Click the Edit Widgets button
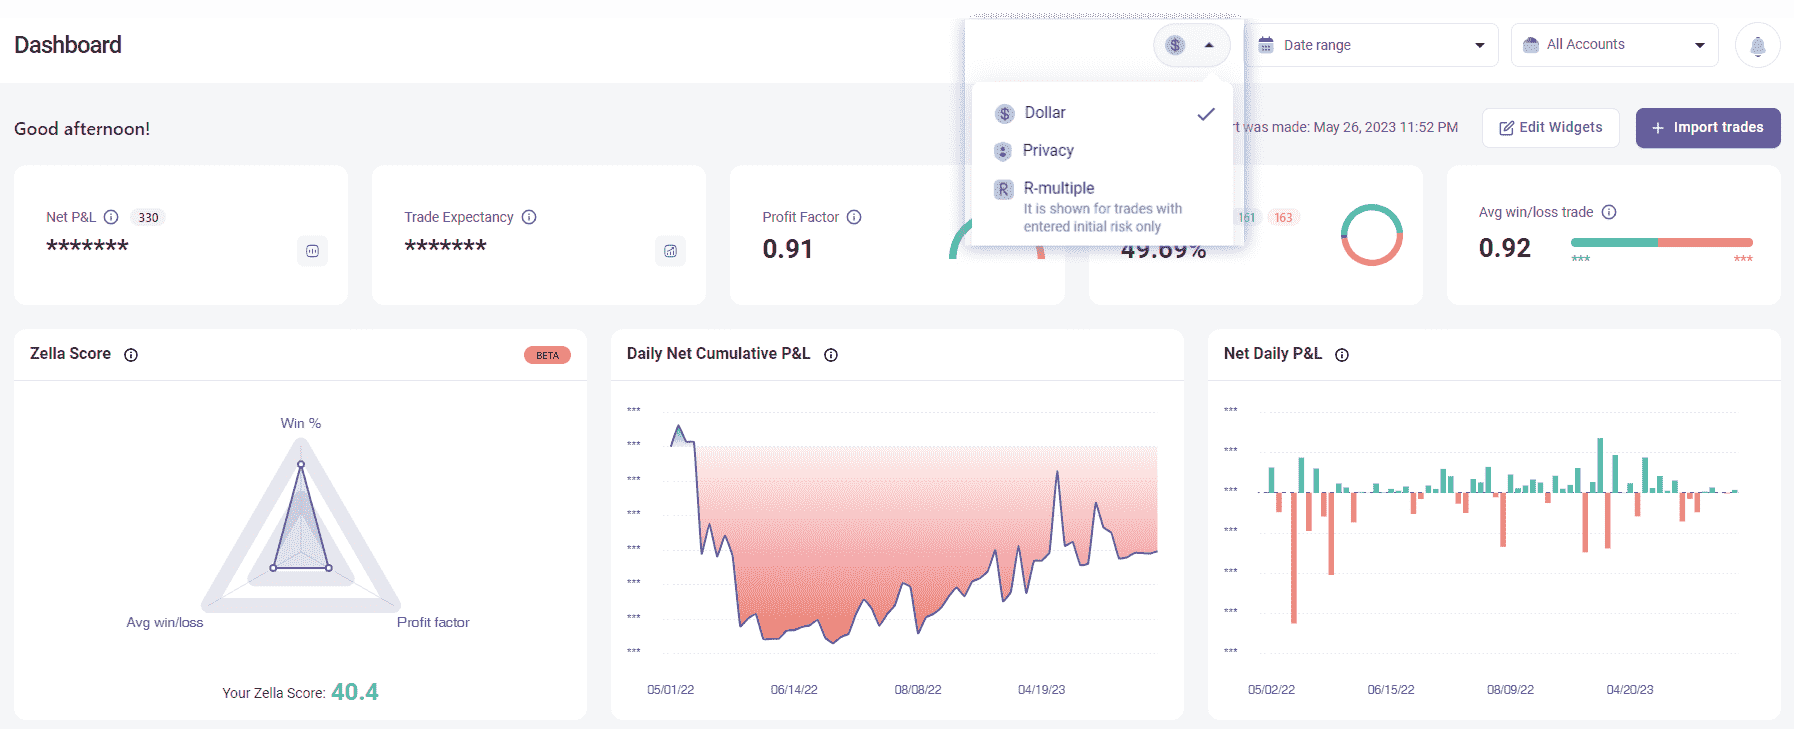This screenshot has width=1794, height=729. (1550, 128)
